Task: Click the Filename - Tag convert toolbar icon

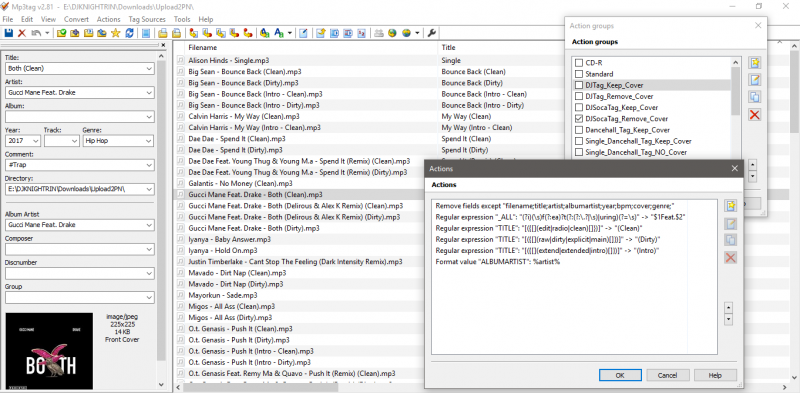Action: [x=208, y=33]
